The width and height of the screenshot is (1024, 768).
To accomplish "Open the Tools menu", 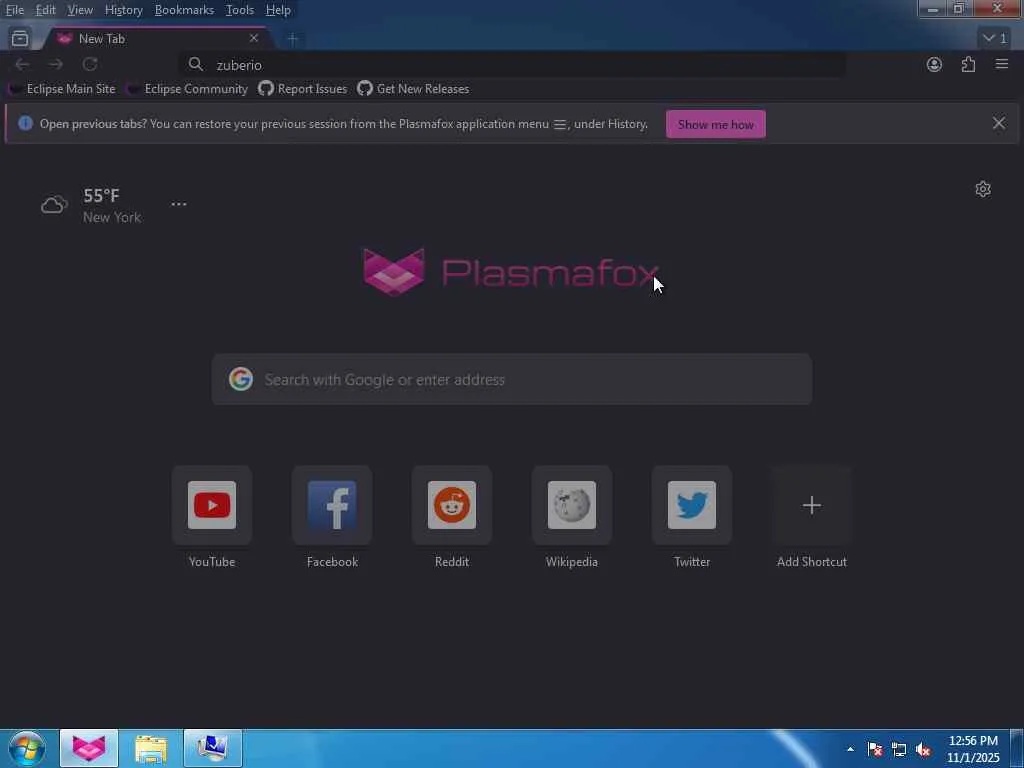I will pyautogui.click(x=240, y=10).
